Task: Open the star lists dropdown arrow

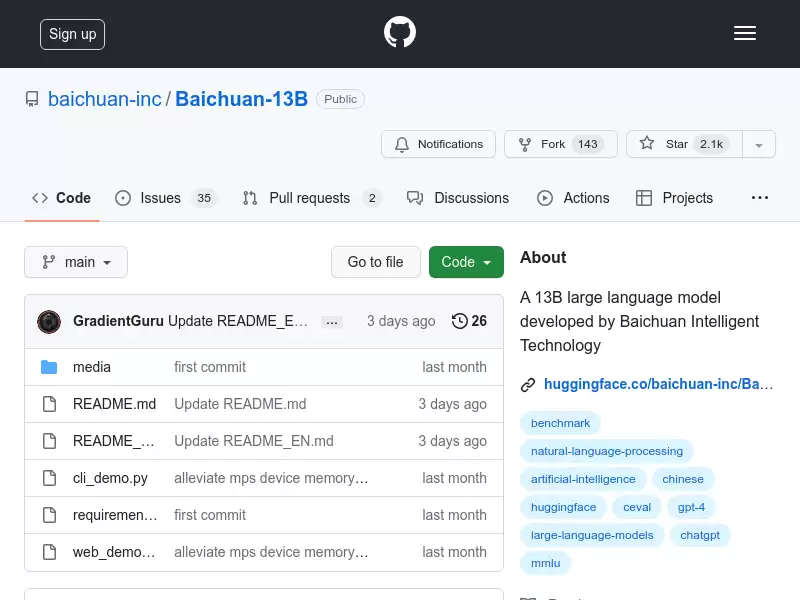Action: pyautogui.click(x=759, y=144)
